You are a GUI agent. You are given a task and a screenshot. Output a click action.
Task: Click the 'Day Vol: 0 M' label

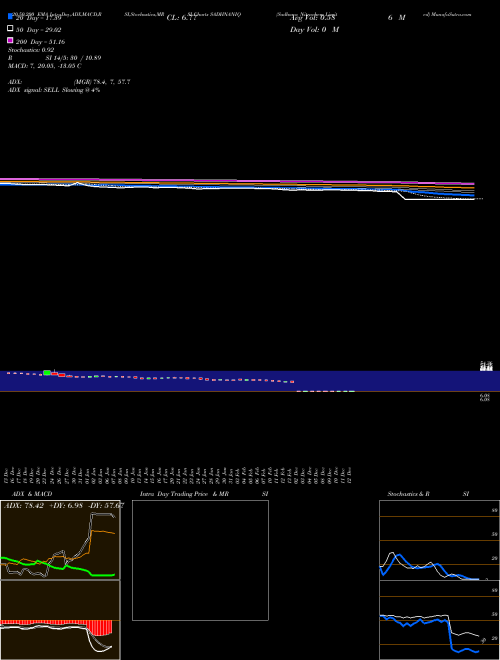point(314,30)
